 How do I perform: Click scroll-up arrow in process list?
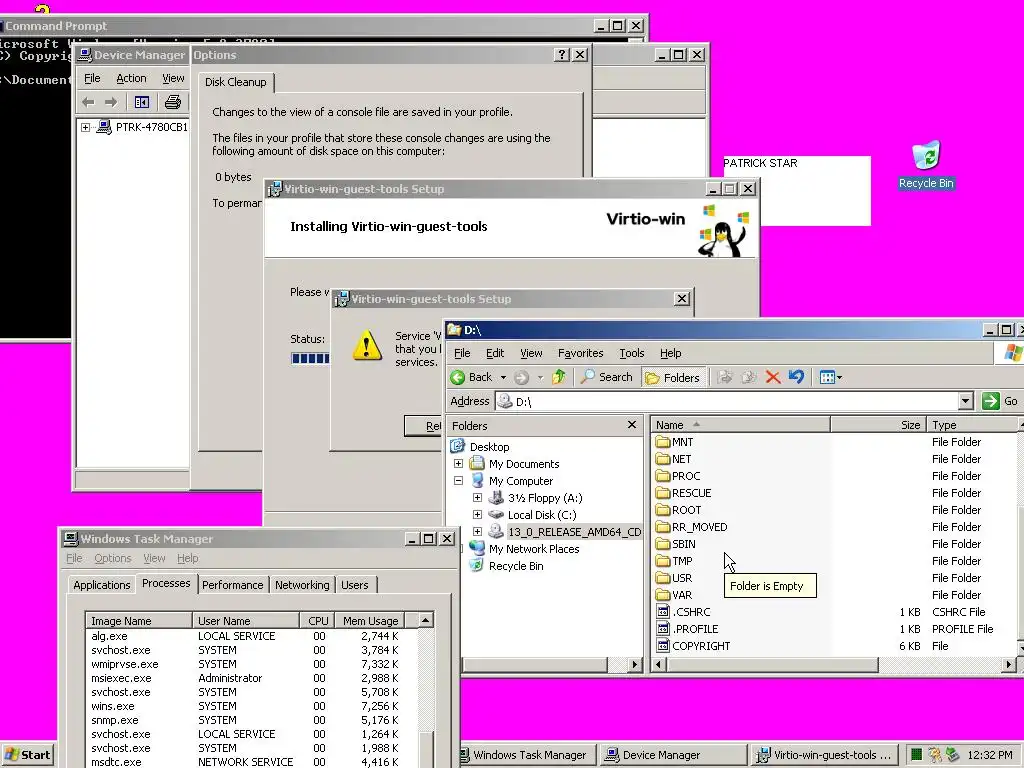click(x=426, y=620)
